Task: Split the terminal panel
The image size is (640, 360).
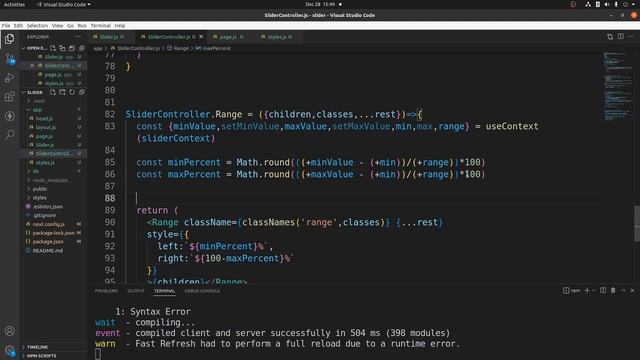Action: [x=603, y=290]
